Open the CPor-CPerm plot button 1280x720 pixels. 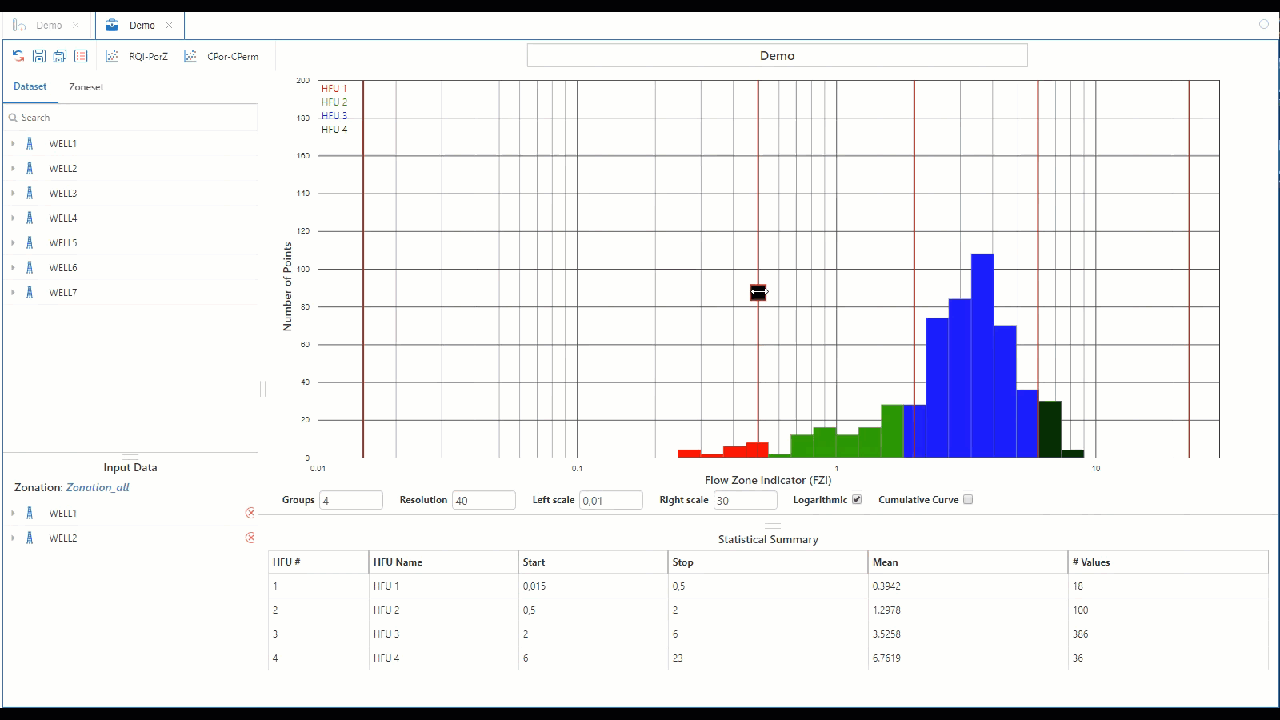click(221, 56)
